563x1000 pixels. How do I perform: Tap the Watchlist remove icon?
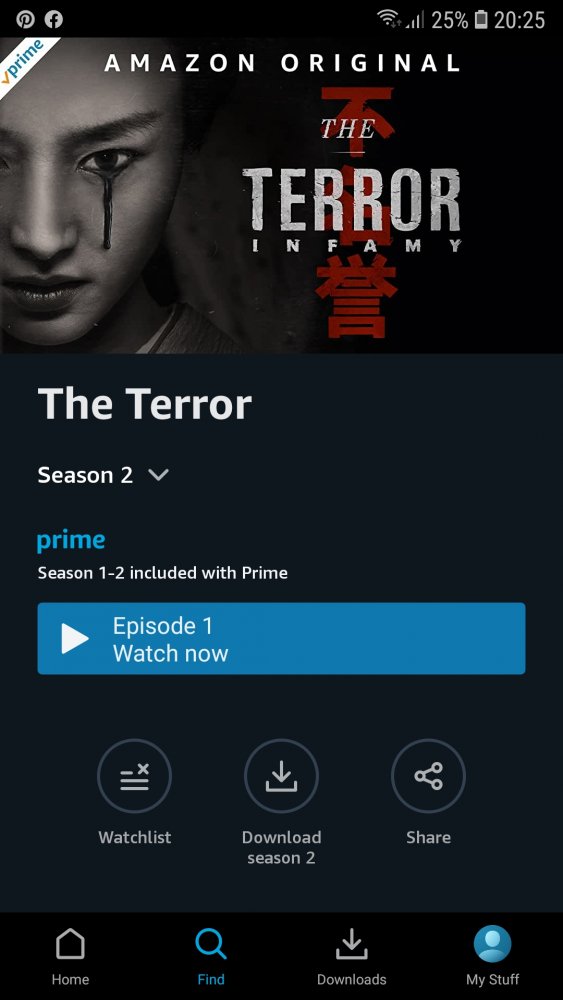click(x=135, y=776)
